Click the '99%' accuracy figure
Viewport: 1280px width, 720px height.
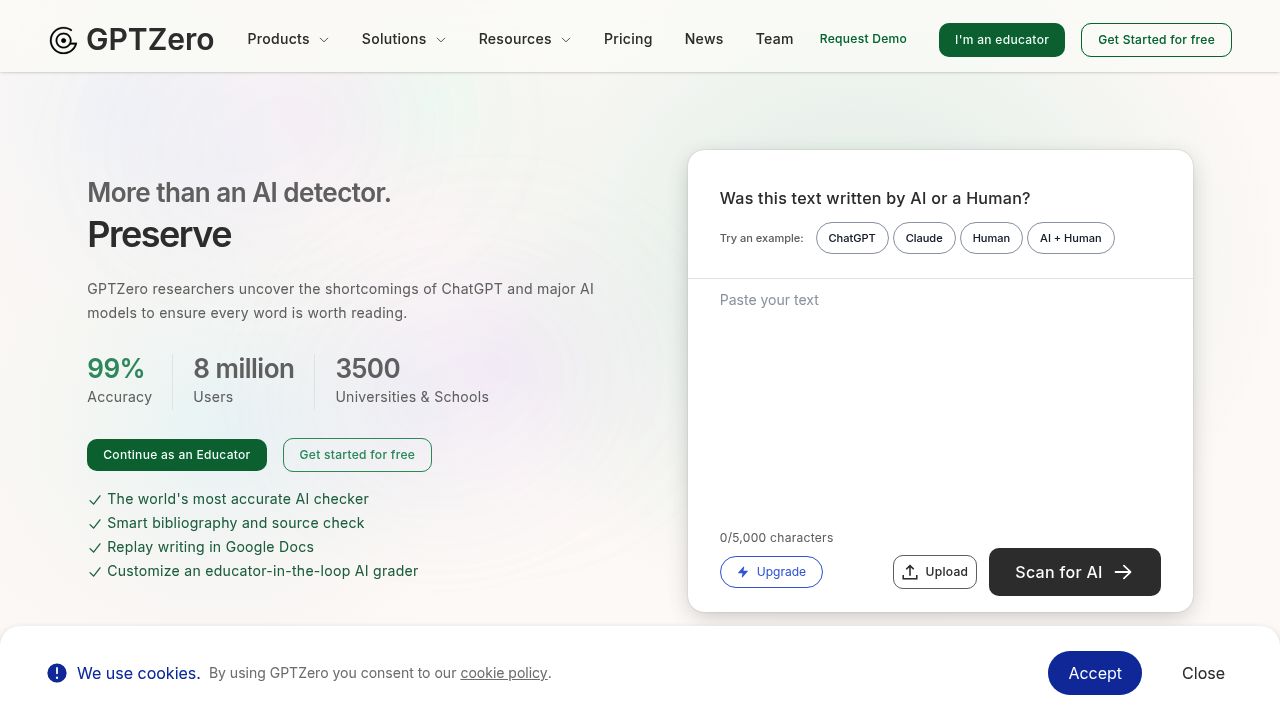[116, 368]
